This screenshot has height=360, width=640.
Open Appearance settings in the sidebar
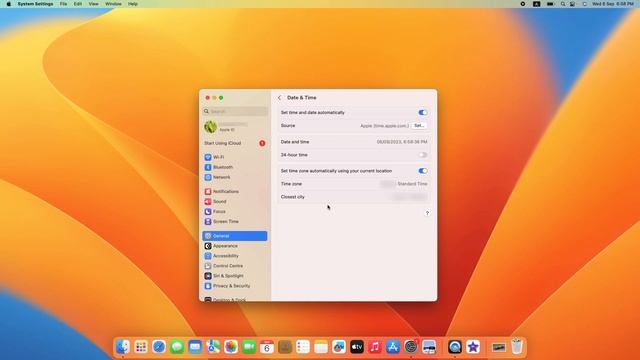(x=235, y=246)
